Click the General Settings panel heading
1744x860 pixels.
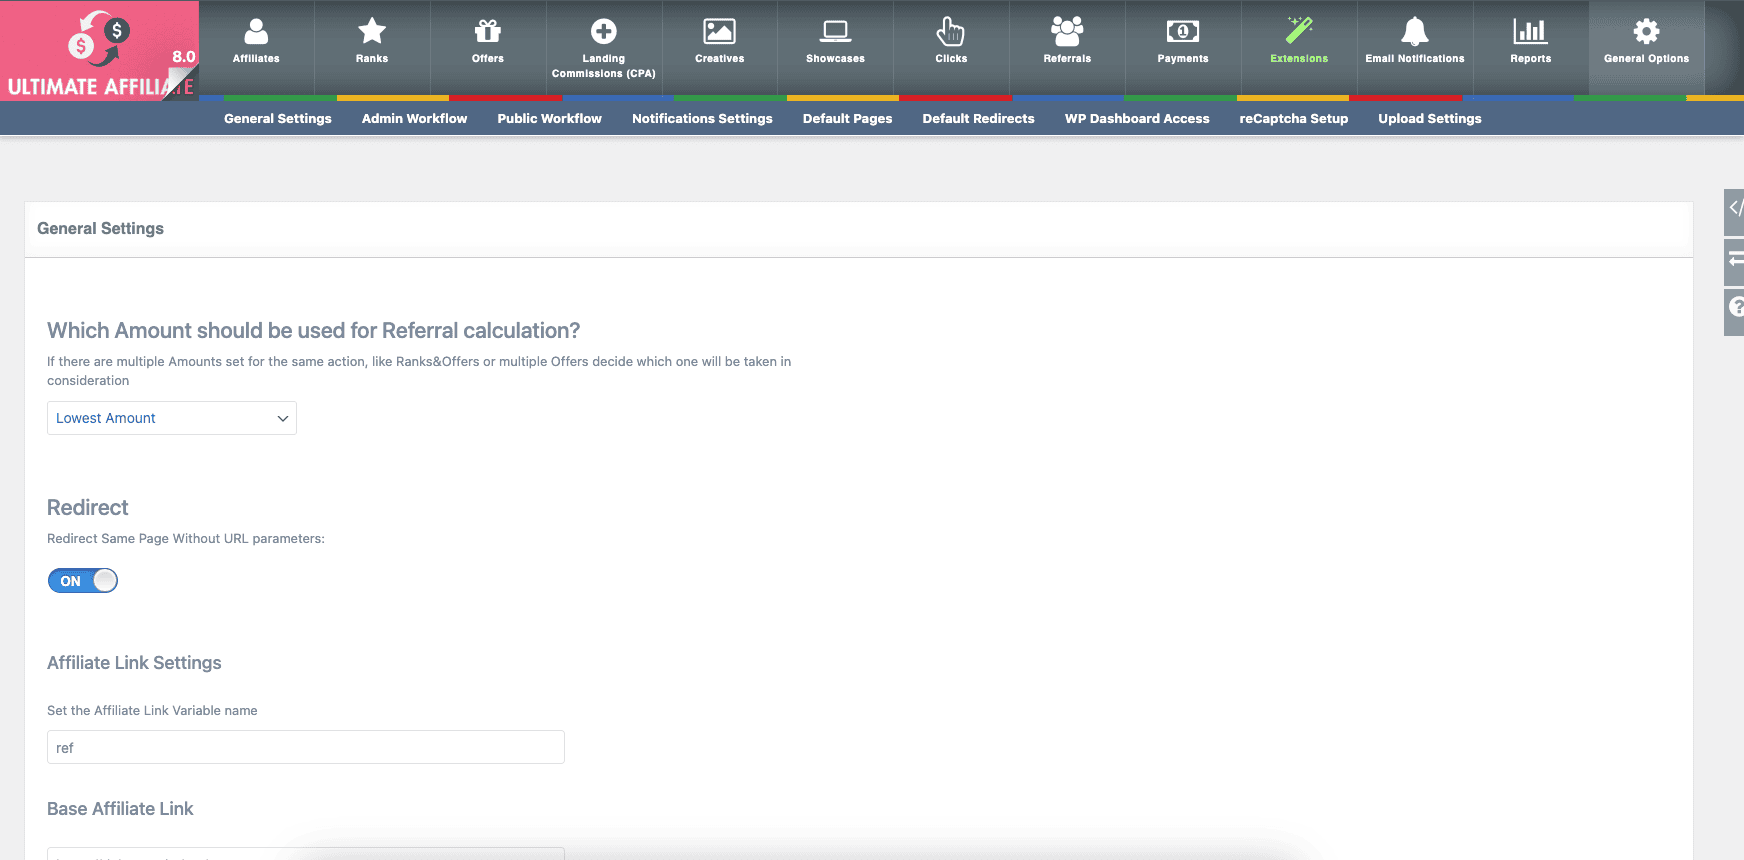point(100,228)
